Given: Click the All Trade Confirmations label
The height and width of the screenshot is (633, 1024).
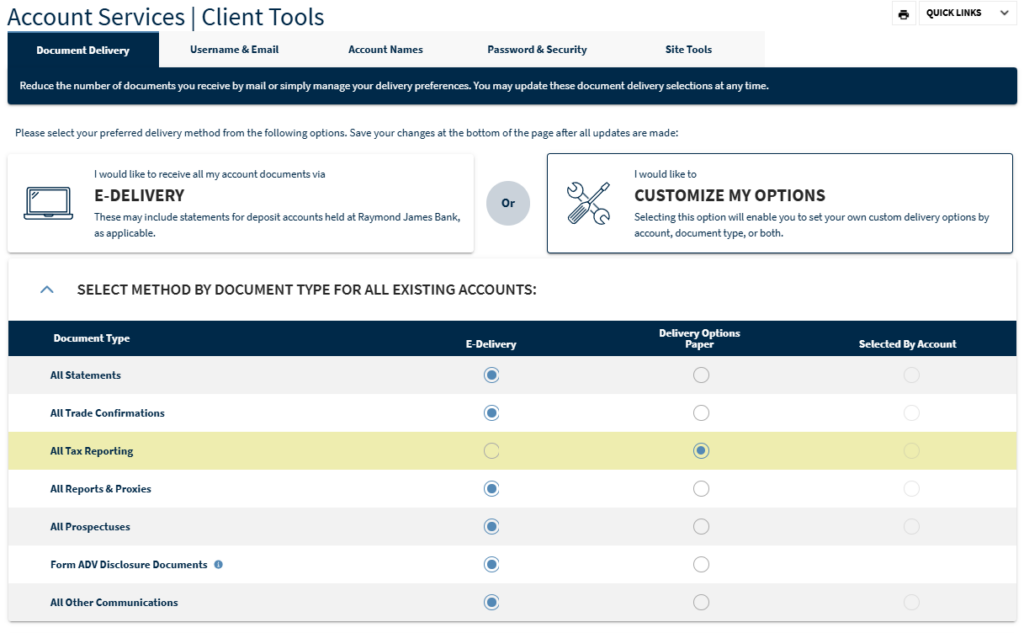Looking at the screenshot, I should pos(107,413).
